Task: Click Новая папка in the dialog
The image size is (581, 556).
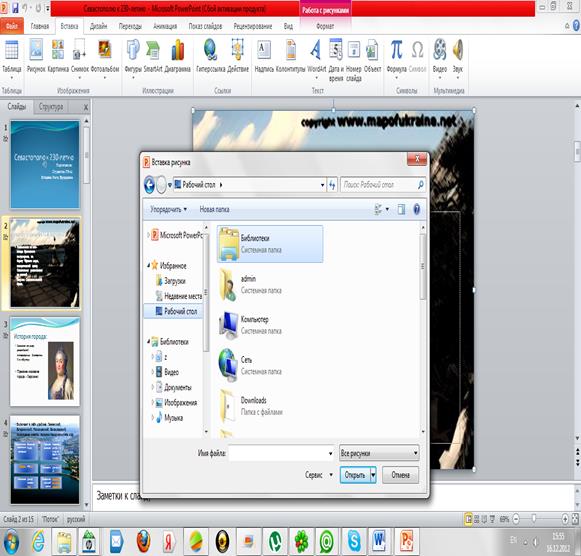Action: [x=214, y=209]
